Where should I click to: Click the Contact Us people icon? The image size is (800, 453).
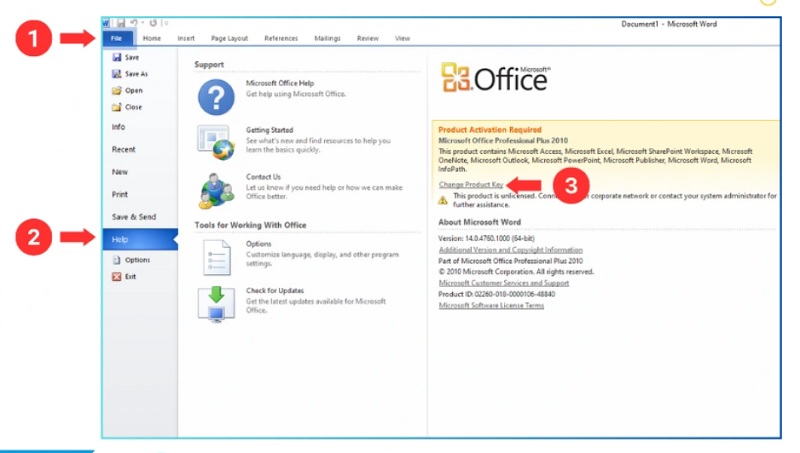point(216,191)
